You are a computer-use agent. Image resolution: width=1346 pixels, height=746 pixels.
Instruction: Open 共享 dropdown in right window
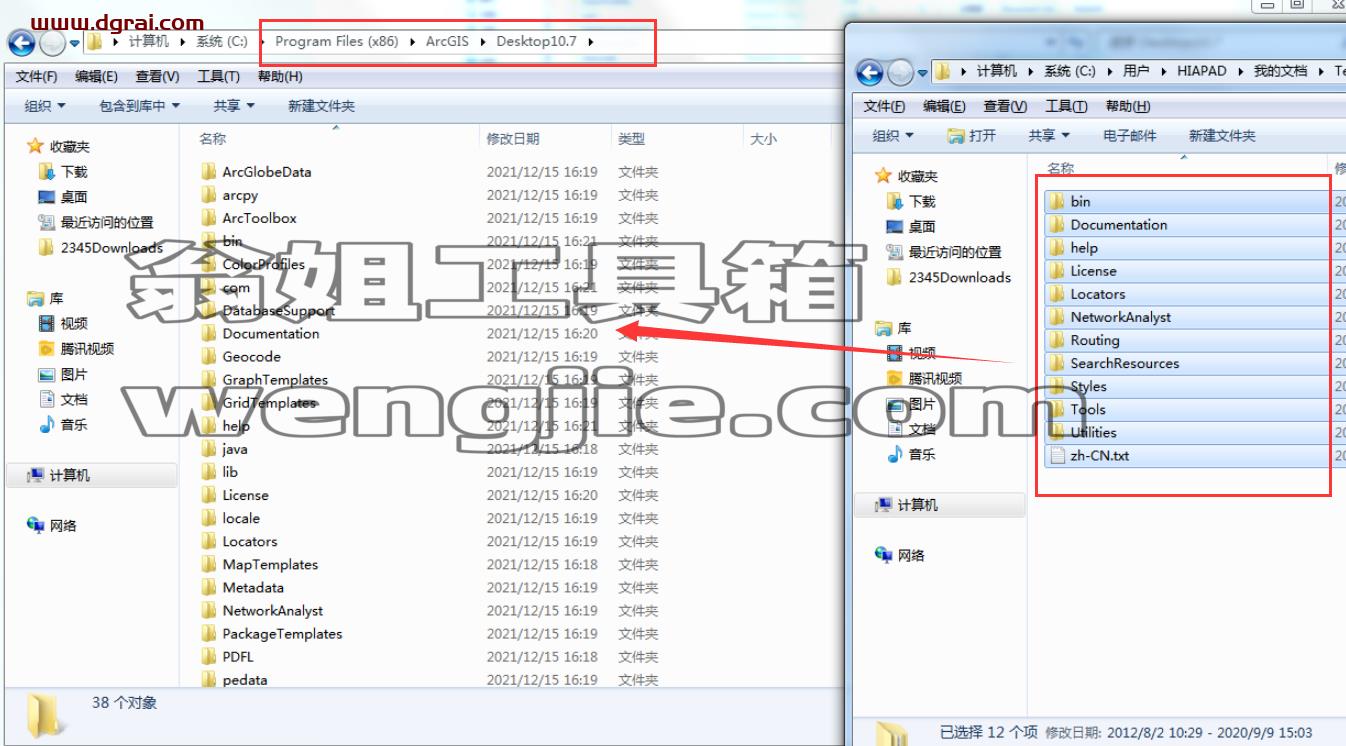(x=1049, y=136)
